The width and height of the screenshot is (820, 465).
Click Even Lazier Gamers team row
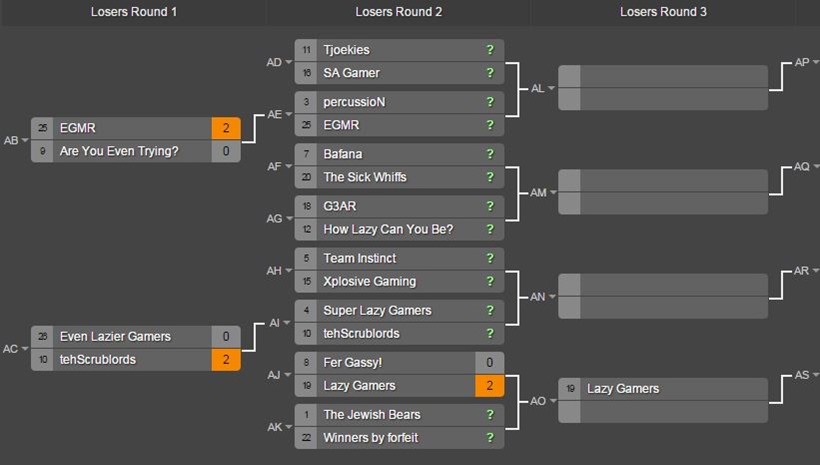pos(135,337)
